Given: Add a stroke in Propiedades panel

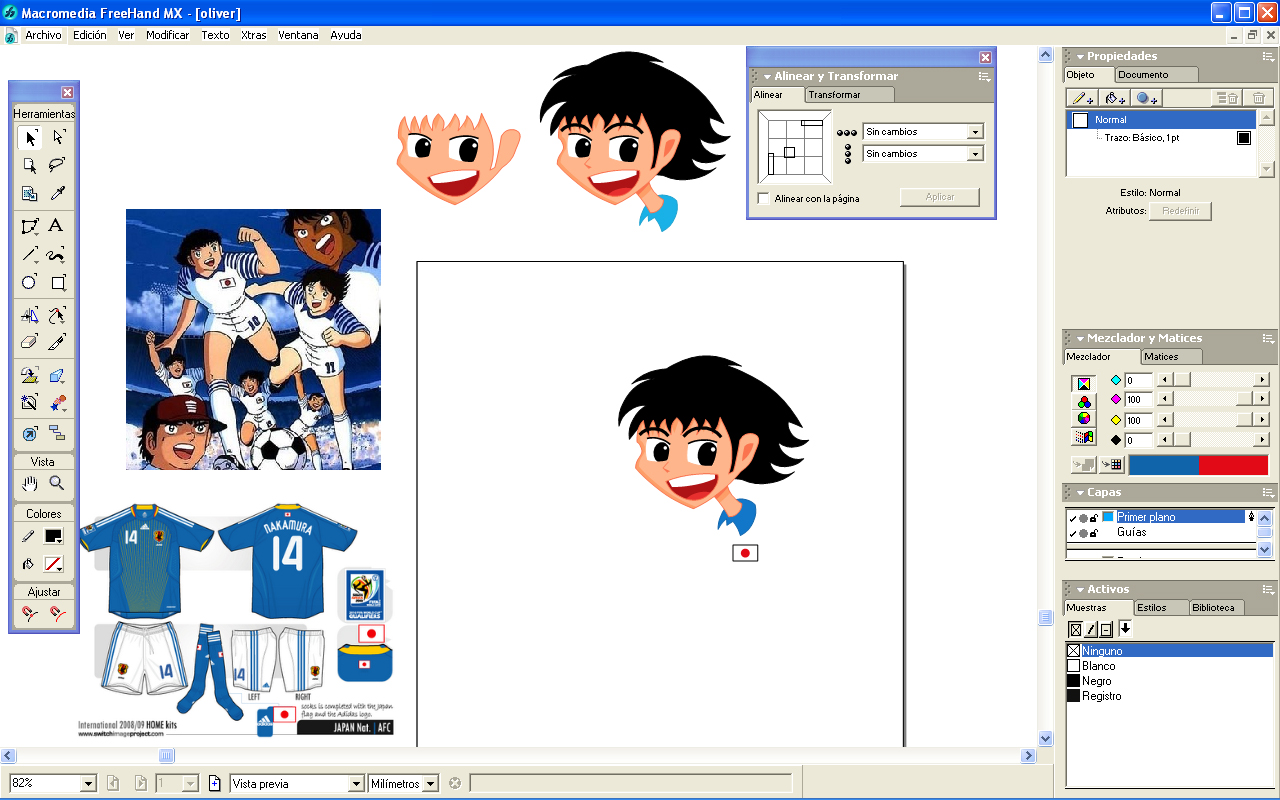Looking at the screenshot, I should click(x=1082, y=98).
